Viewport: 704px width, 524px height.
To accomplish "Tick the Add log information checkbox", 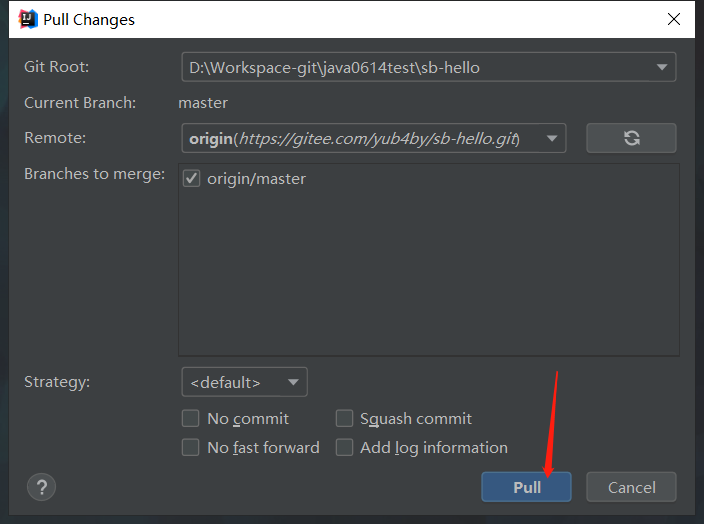I will [344, 447].
